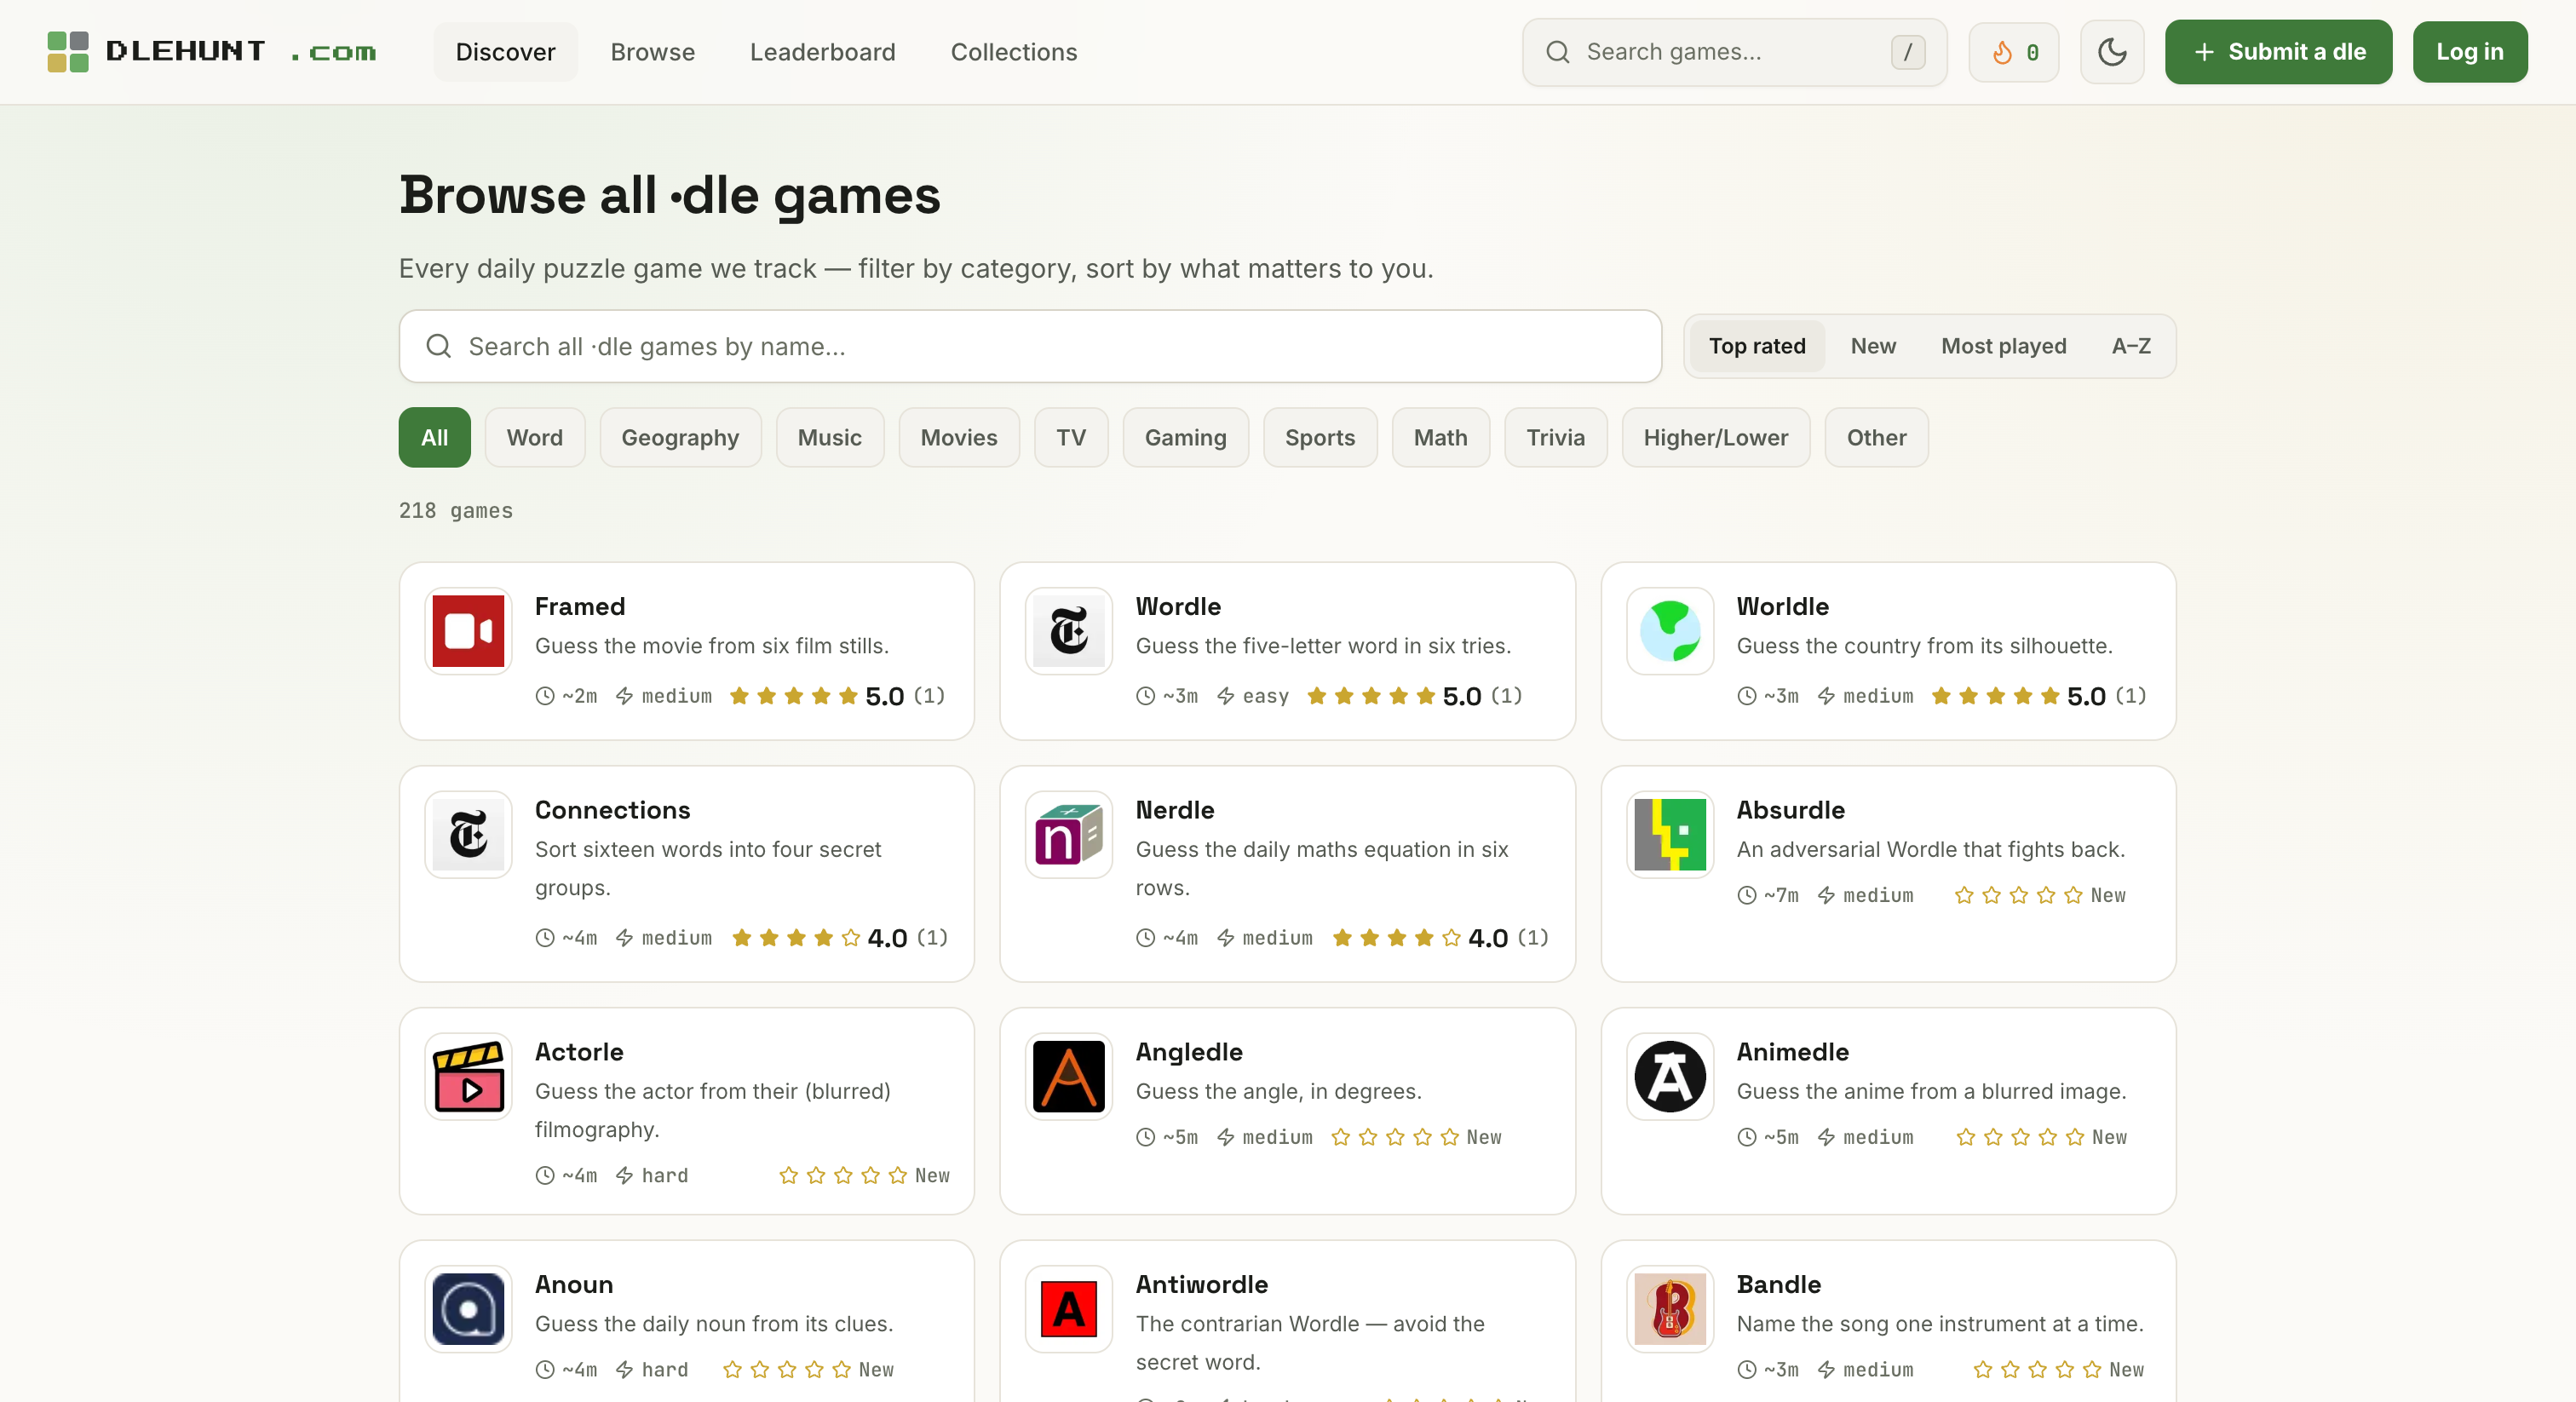Toggle dark mode moon icon
Image resolution: width=2576 pixels, height=1402 pixels.
2111,51
